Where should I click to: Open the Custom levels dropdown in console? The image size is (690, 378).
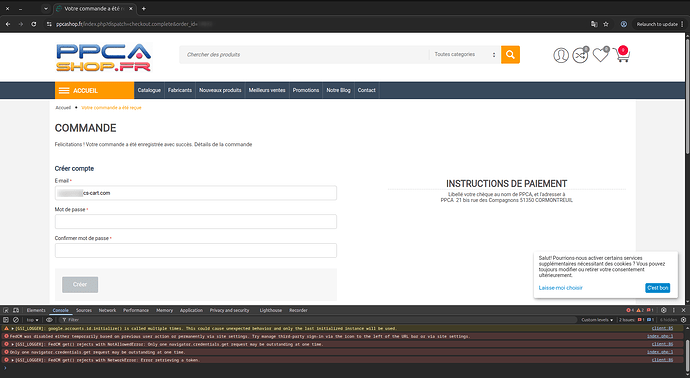597,320
